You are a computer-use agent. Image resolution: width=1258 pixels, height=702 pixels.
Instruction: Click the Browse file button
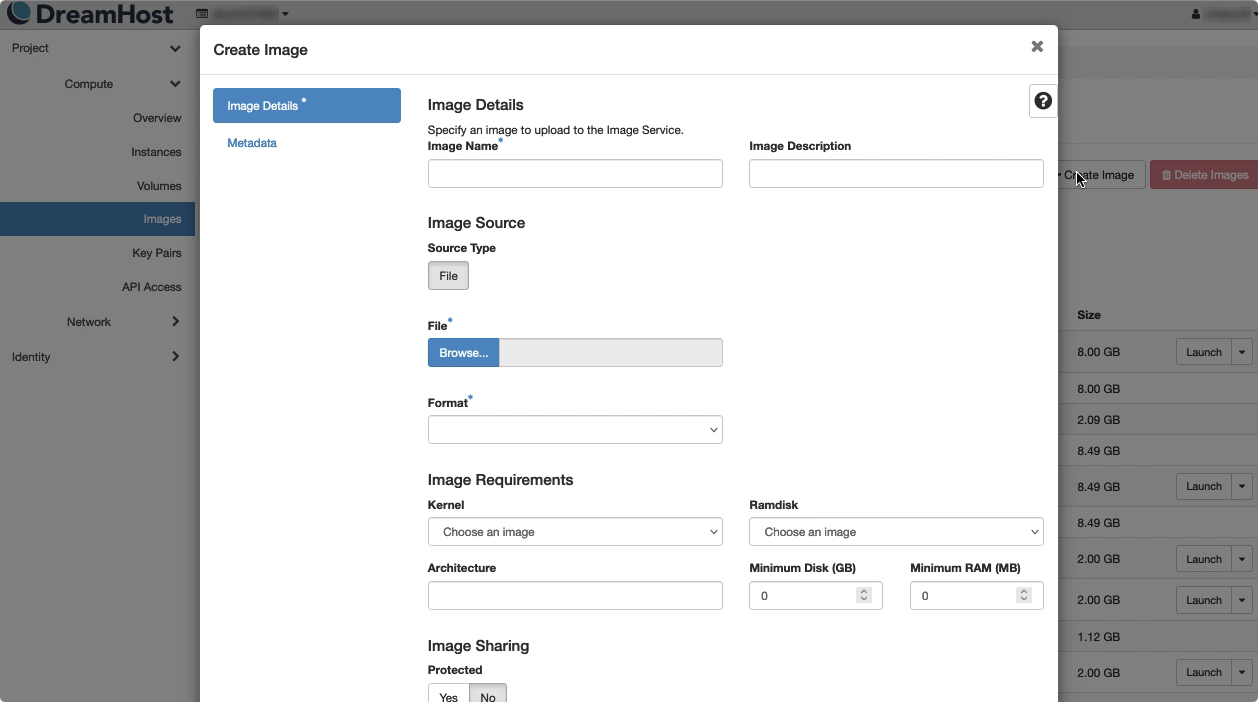coord(463,353)
